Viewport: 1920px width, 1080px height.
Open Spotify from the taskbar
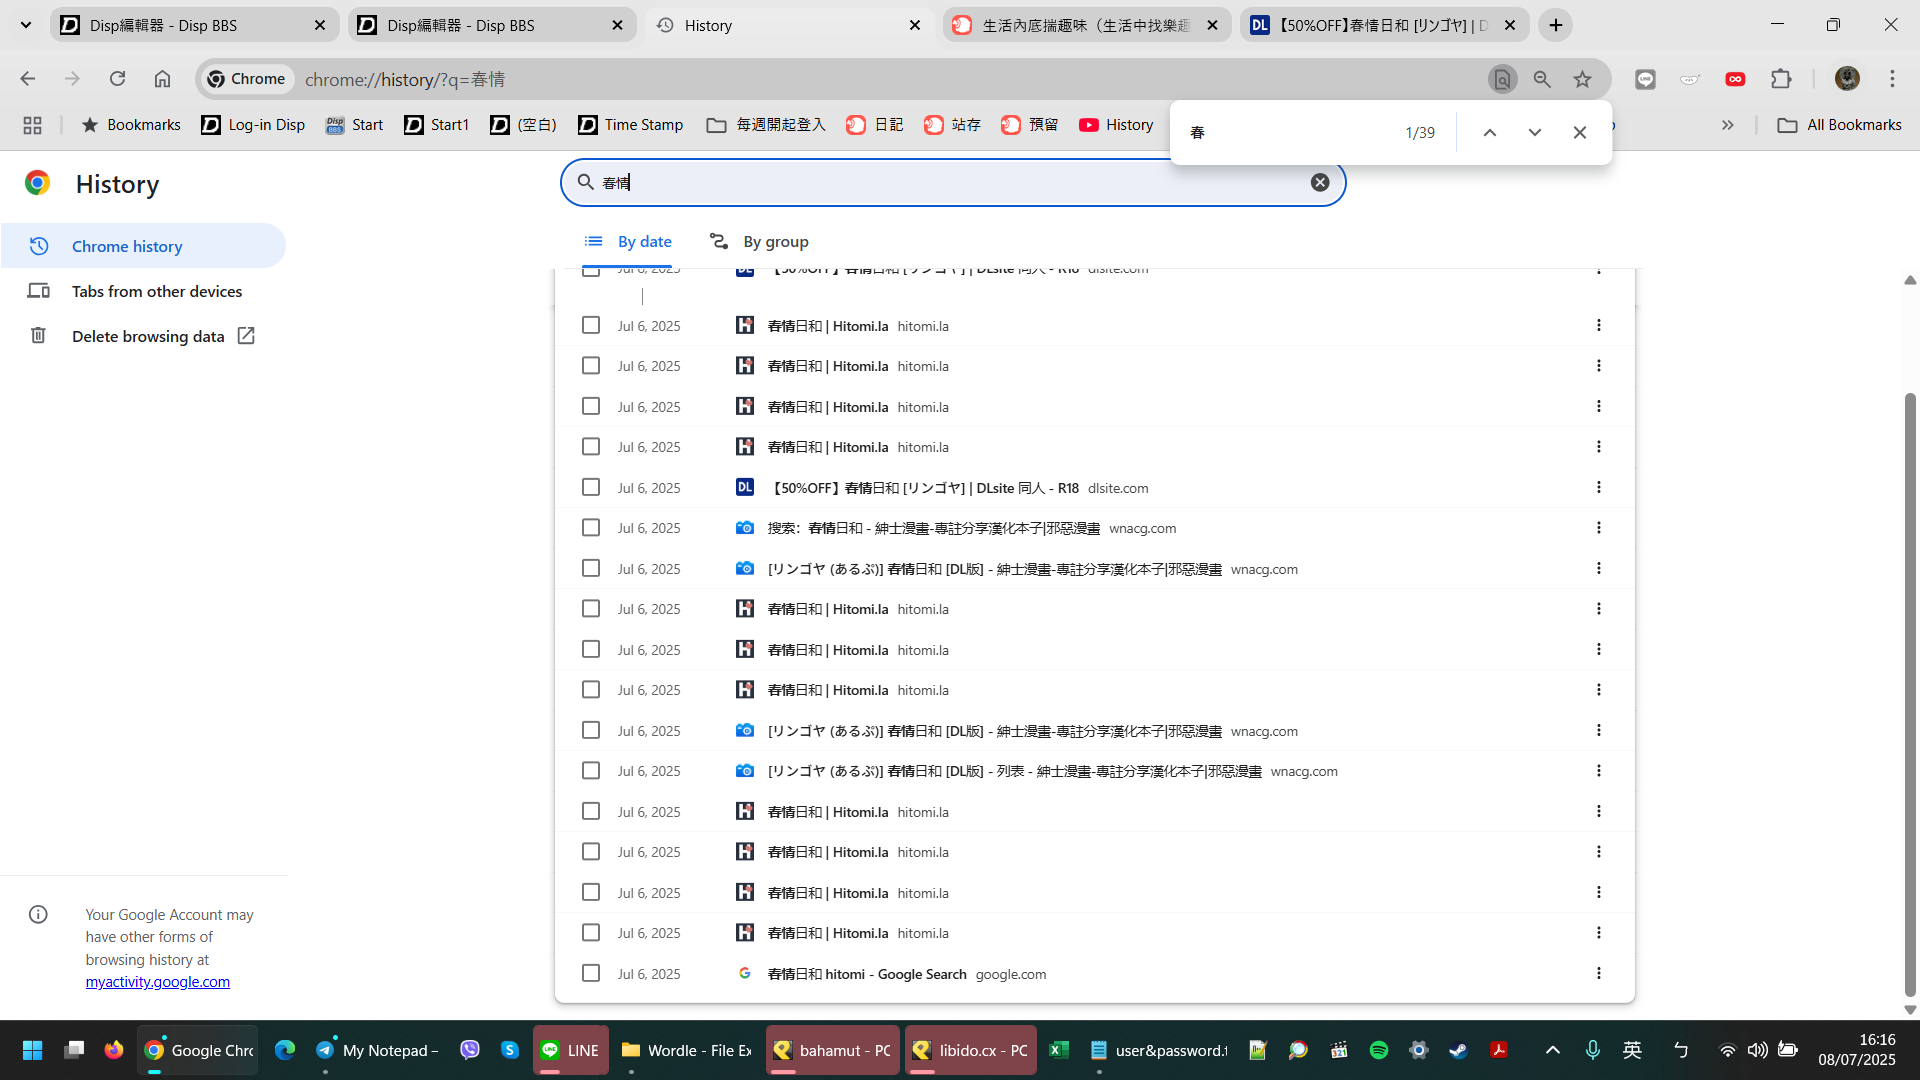pos(1378,1050)
